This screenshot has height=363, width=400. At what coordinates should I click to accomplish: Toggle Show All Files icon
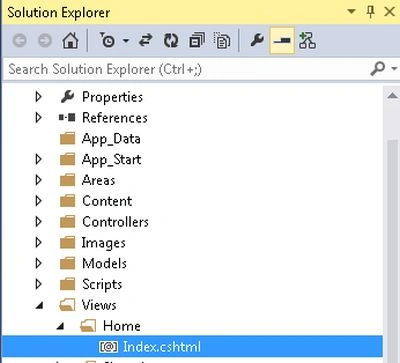tap(222, 41)
